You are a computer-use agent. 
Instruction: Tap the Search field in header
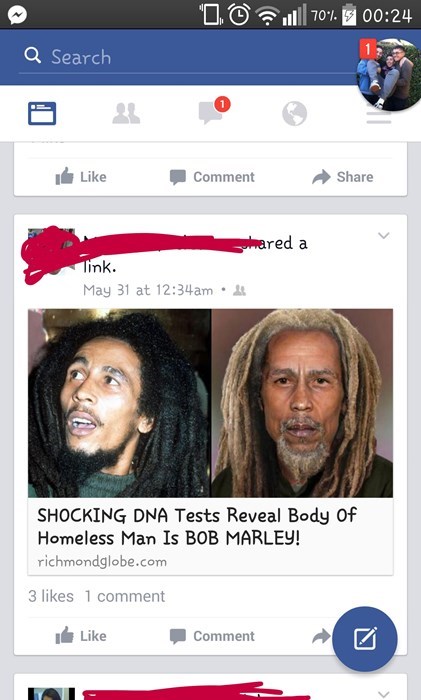tap(188, 57)
